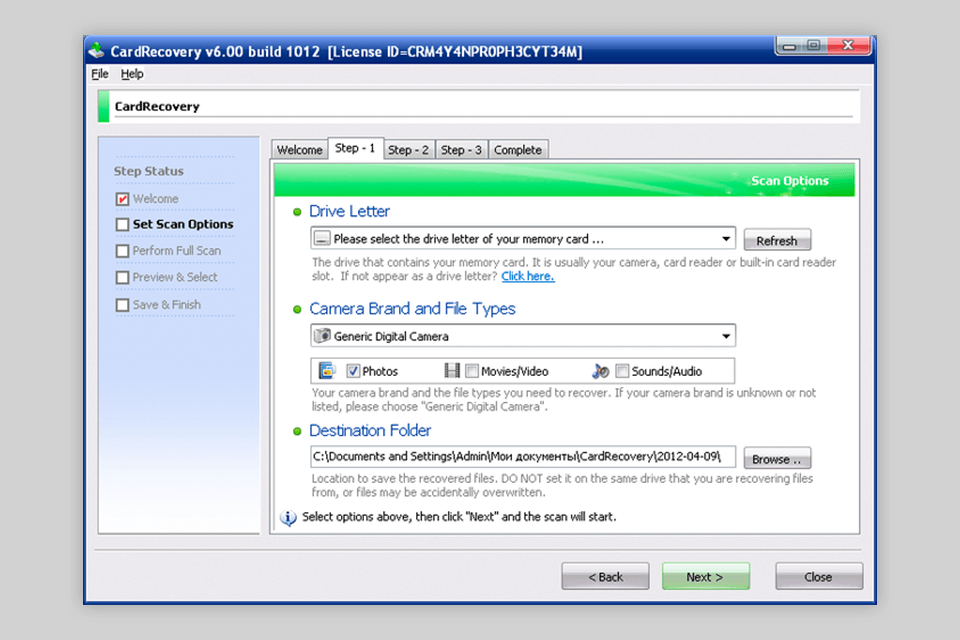Viewport: 960px width, 640px height.
Task: Toggle the Welcome step status checkbox
Action: 122,199
